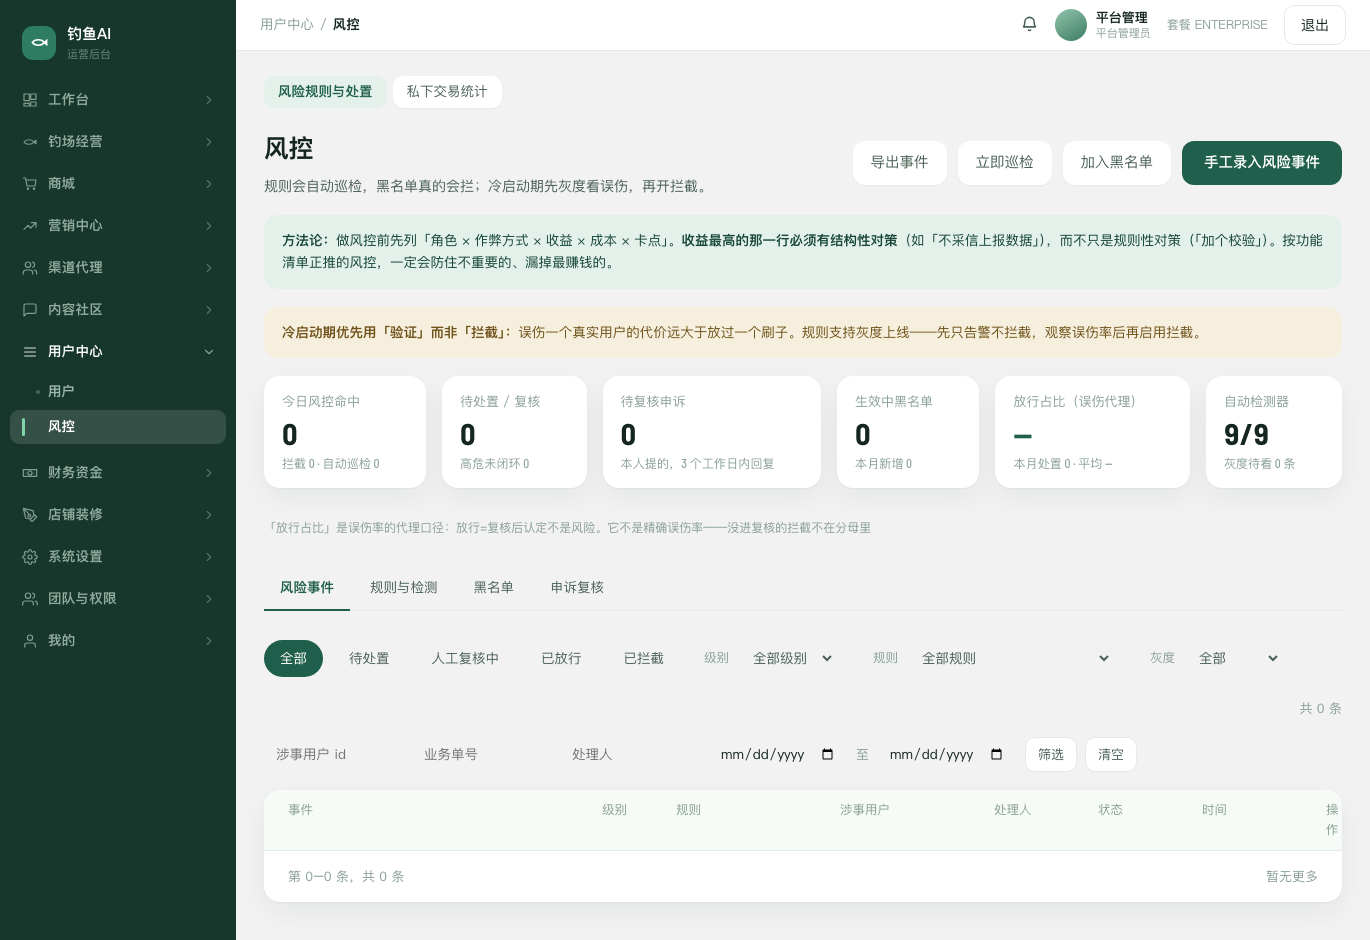Click the 我的 person icon
Viewport: 1370px width, 940px height.
coord(30,641)
